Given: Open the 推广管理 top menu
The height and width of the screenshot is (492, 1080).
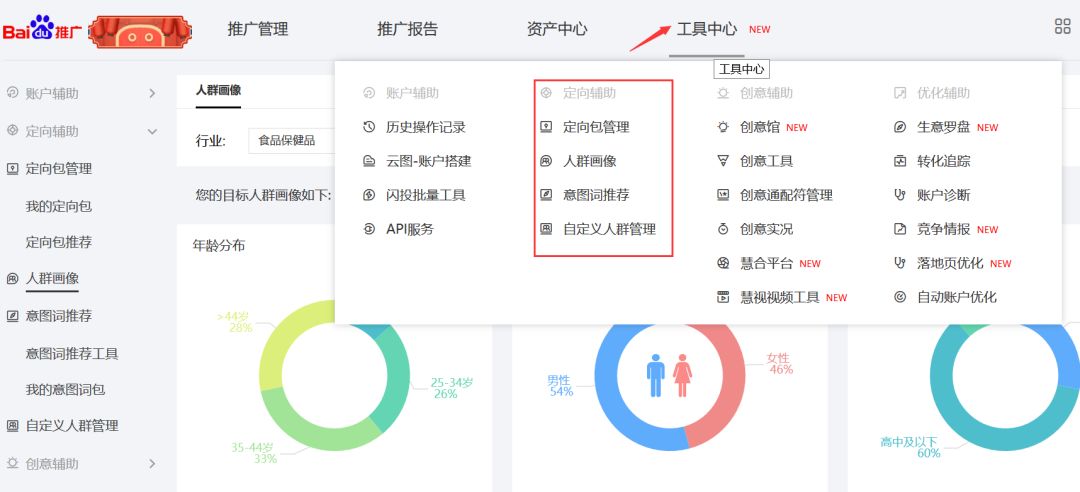Looking at the screenshot, I should (258, 29).
